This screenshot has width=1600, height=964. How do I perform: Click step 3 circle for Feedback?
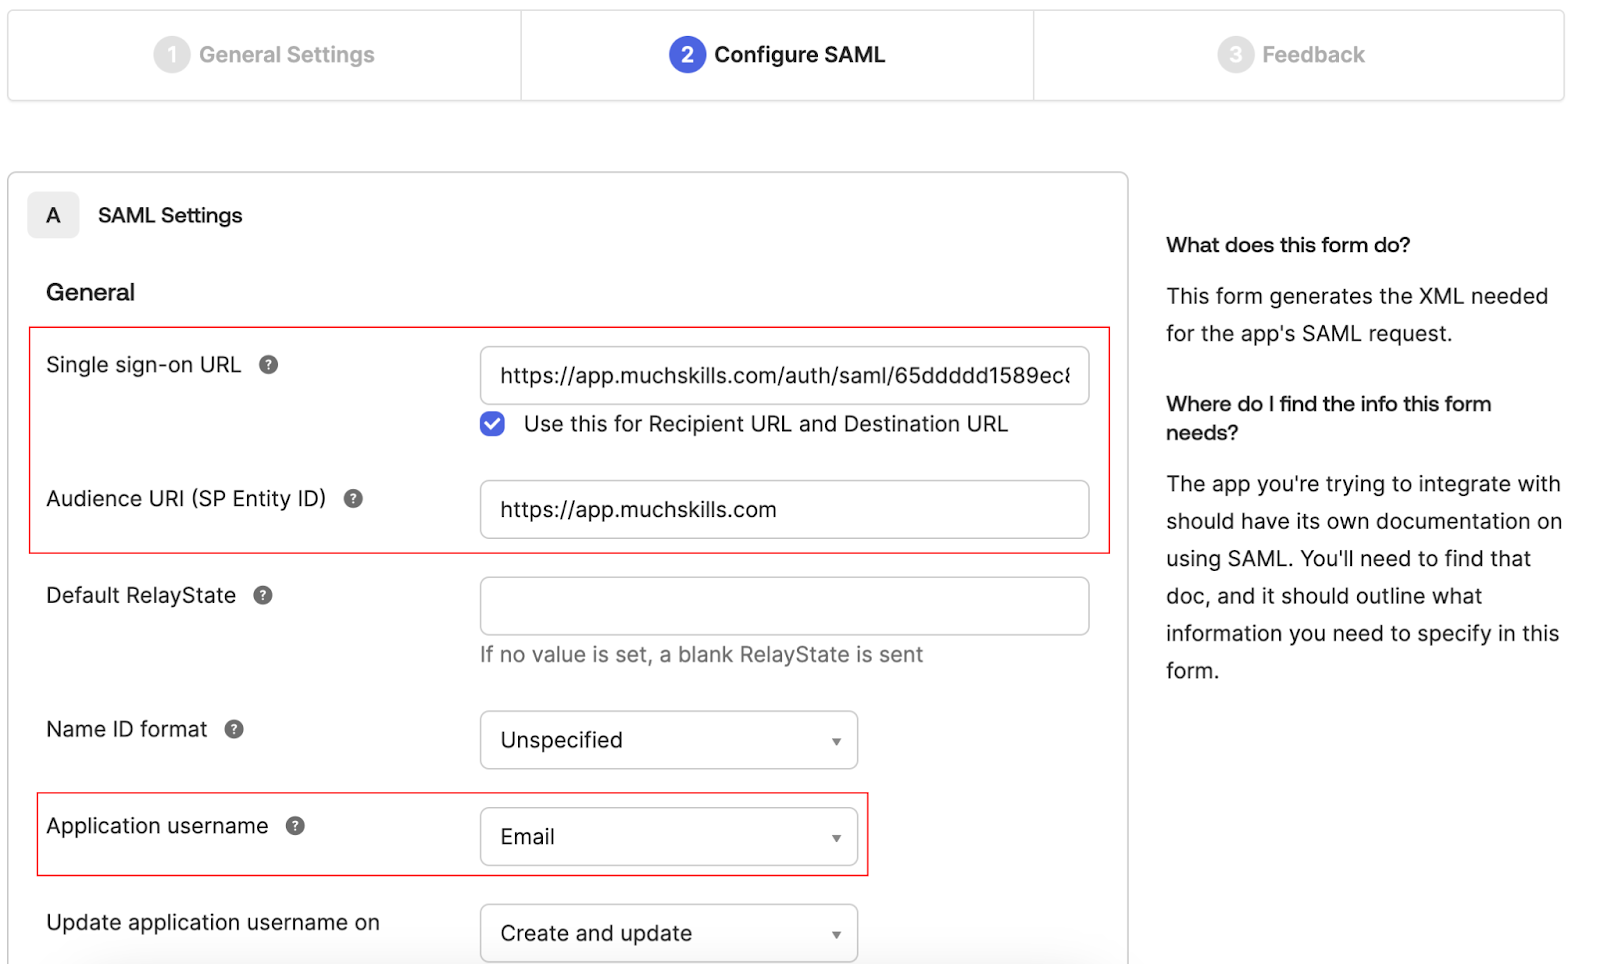coord(1235,55)
